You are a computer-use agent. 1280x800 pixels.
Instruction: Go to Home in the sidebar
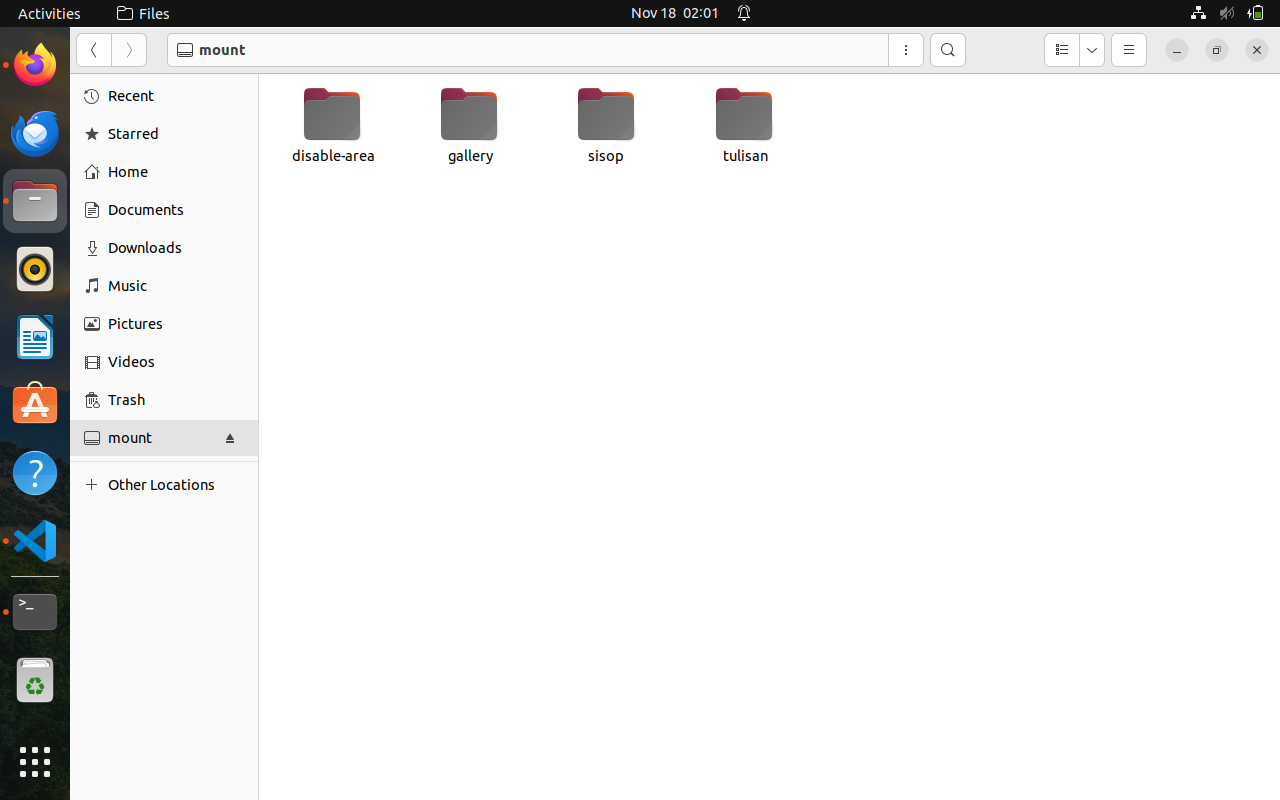point(164,172)
